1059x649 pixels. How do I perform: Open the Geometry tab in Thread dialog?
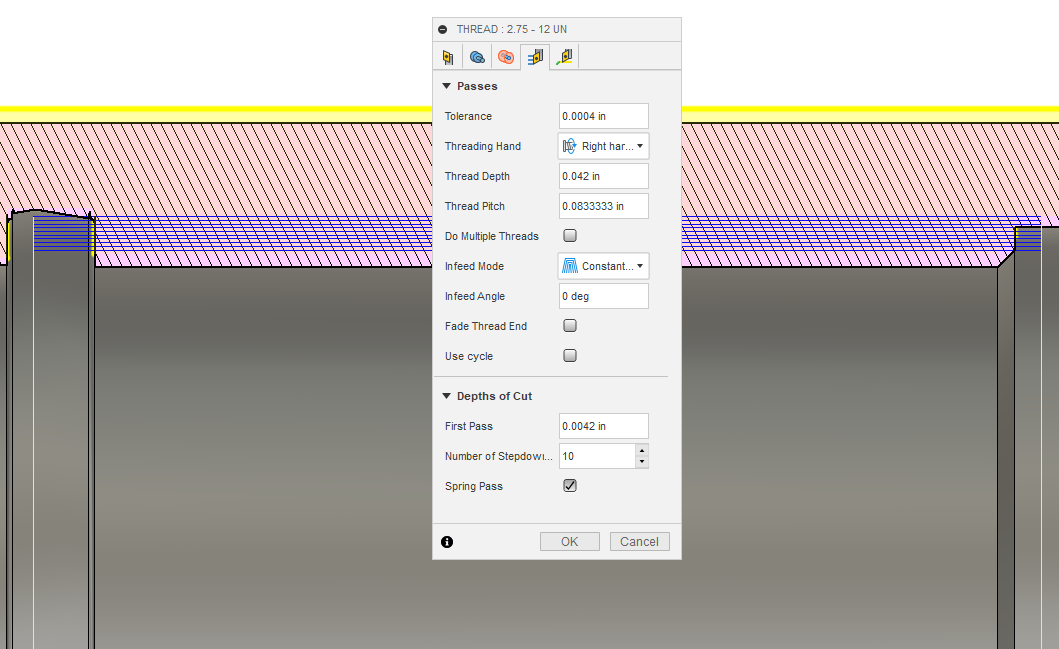(477, 57)
